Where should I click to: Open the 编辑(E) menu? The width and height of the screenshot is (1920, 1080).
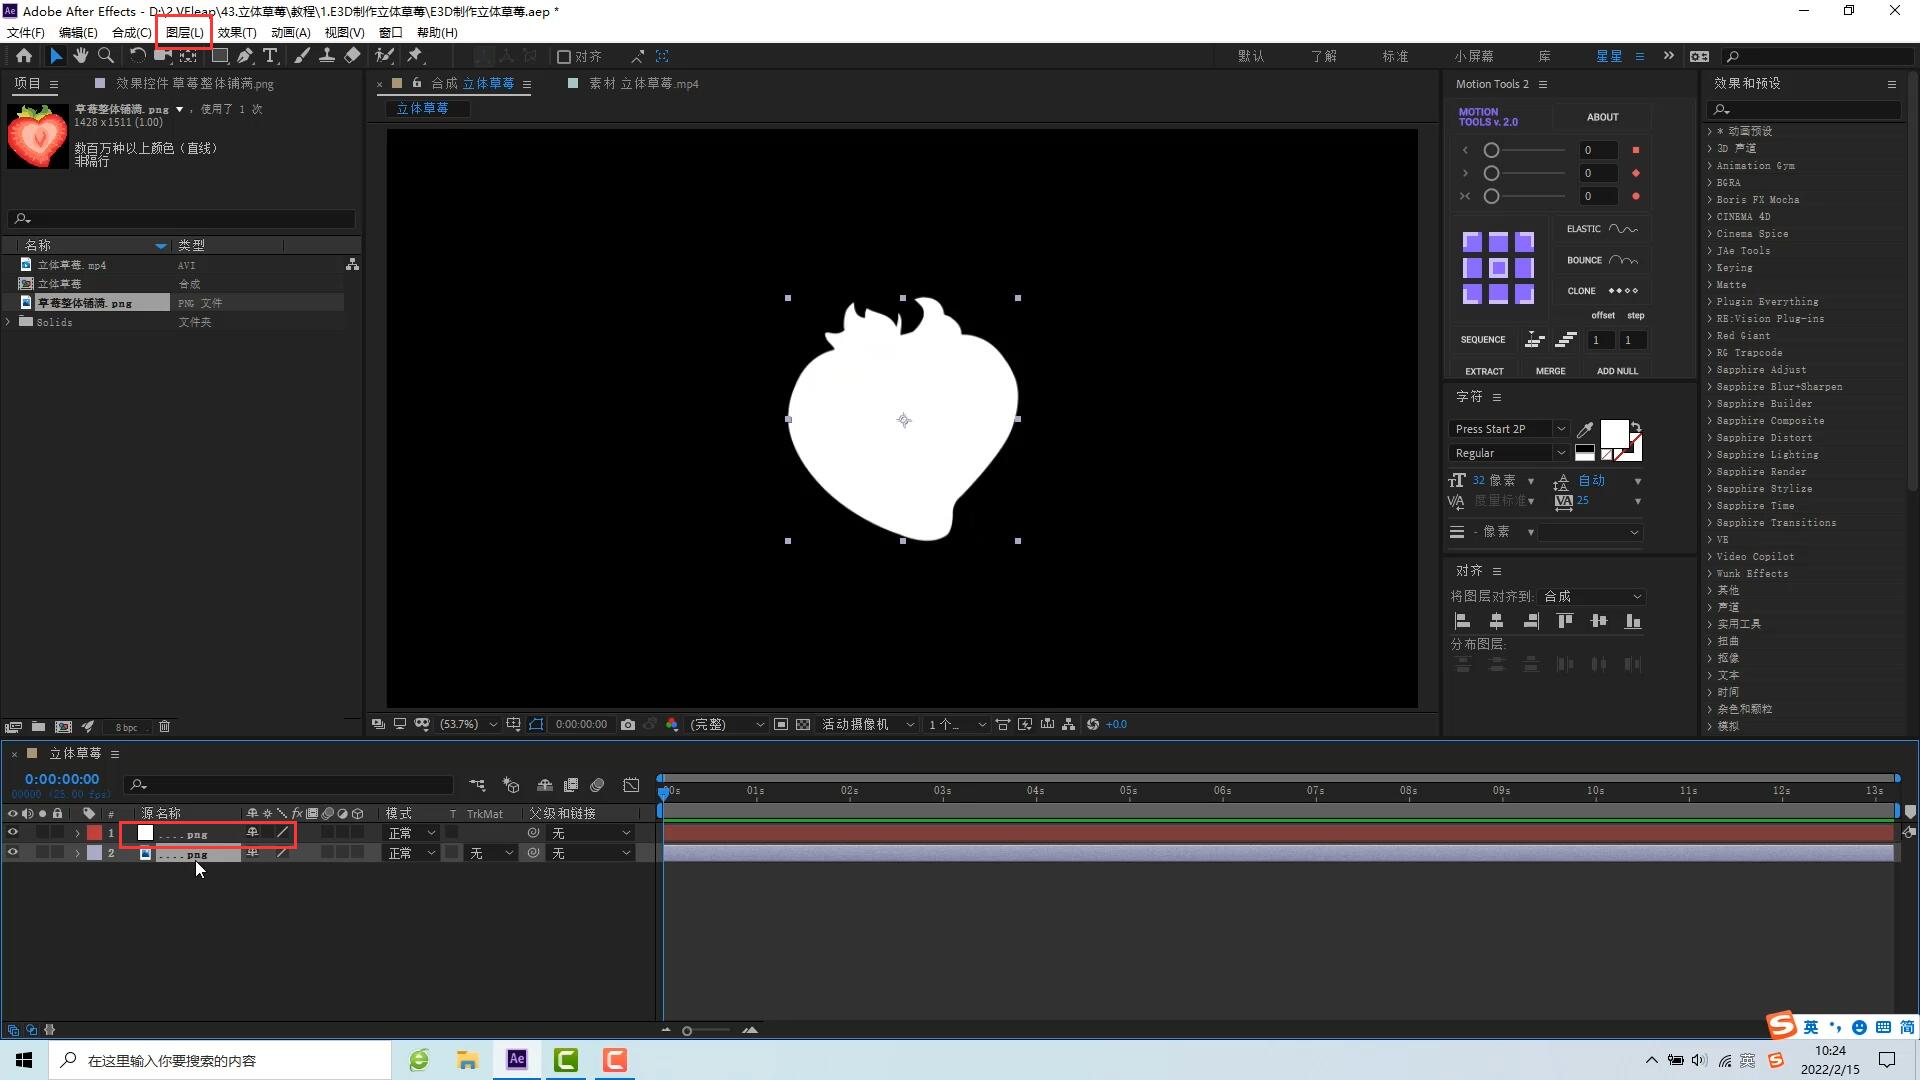pos(78,32)
